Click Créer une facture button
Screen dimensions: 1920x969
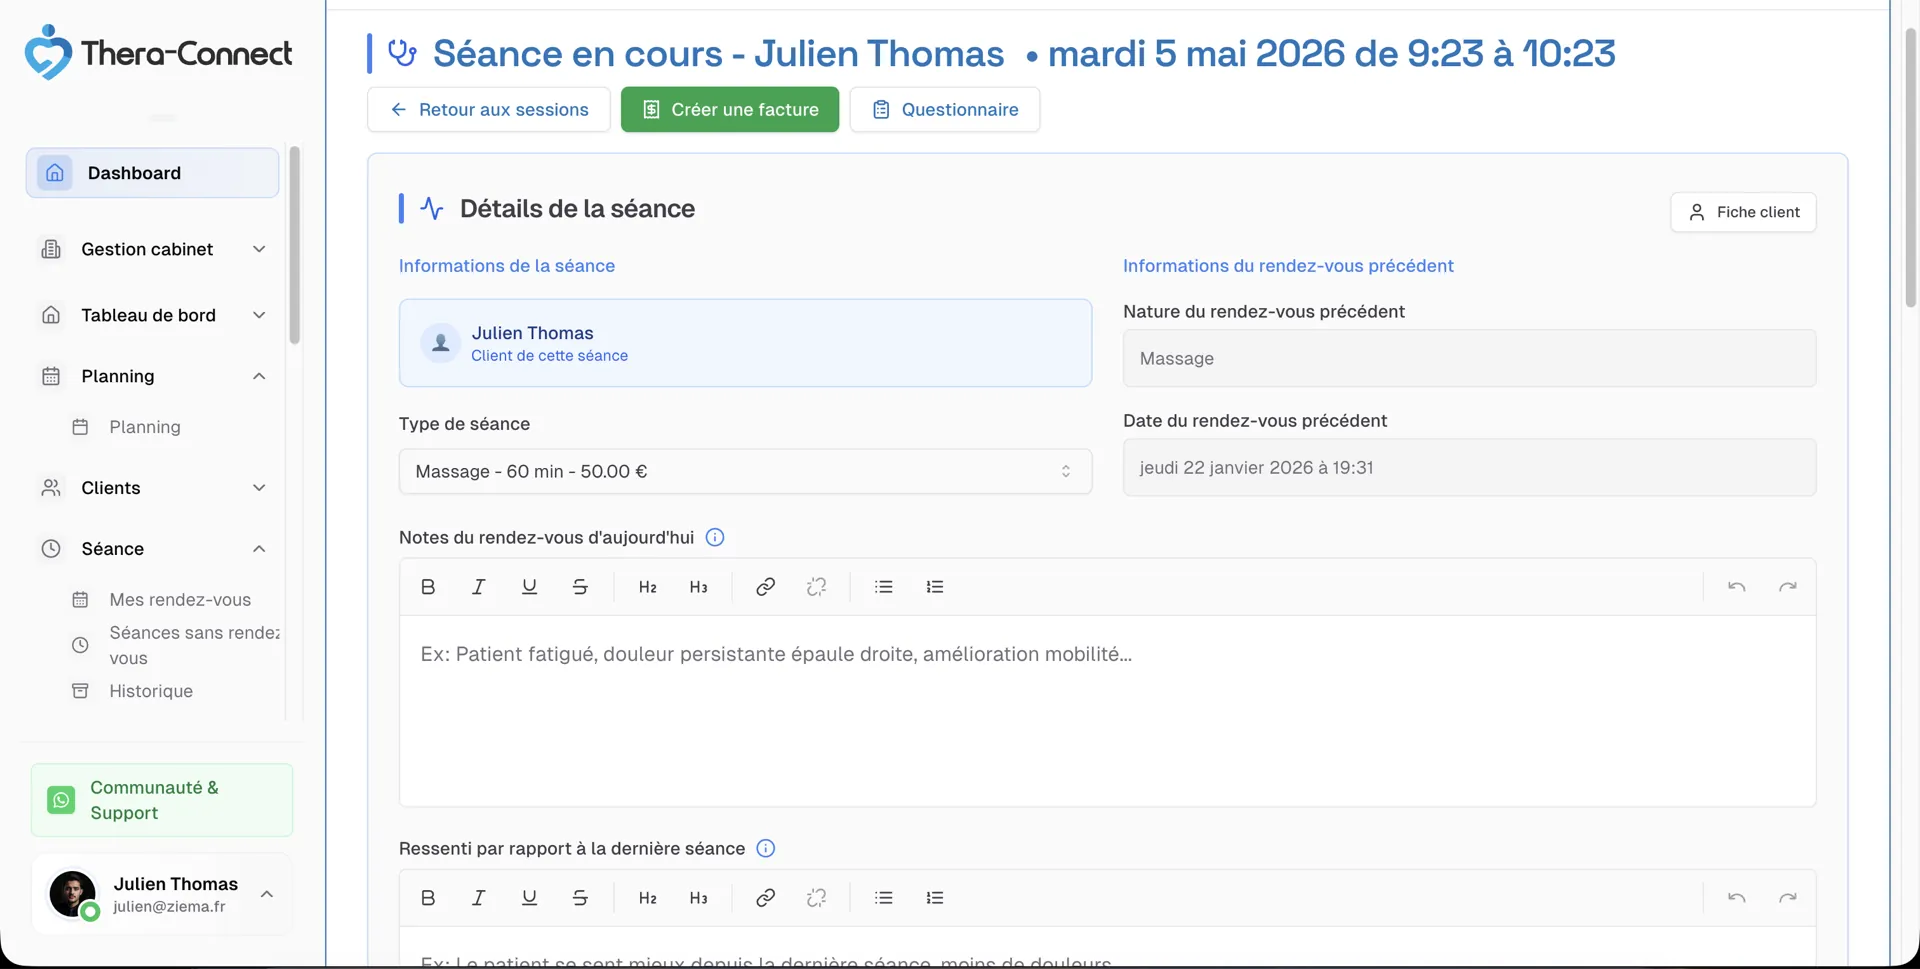pos(730,109)
